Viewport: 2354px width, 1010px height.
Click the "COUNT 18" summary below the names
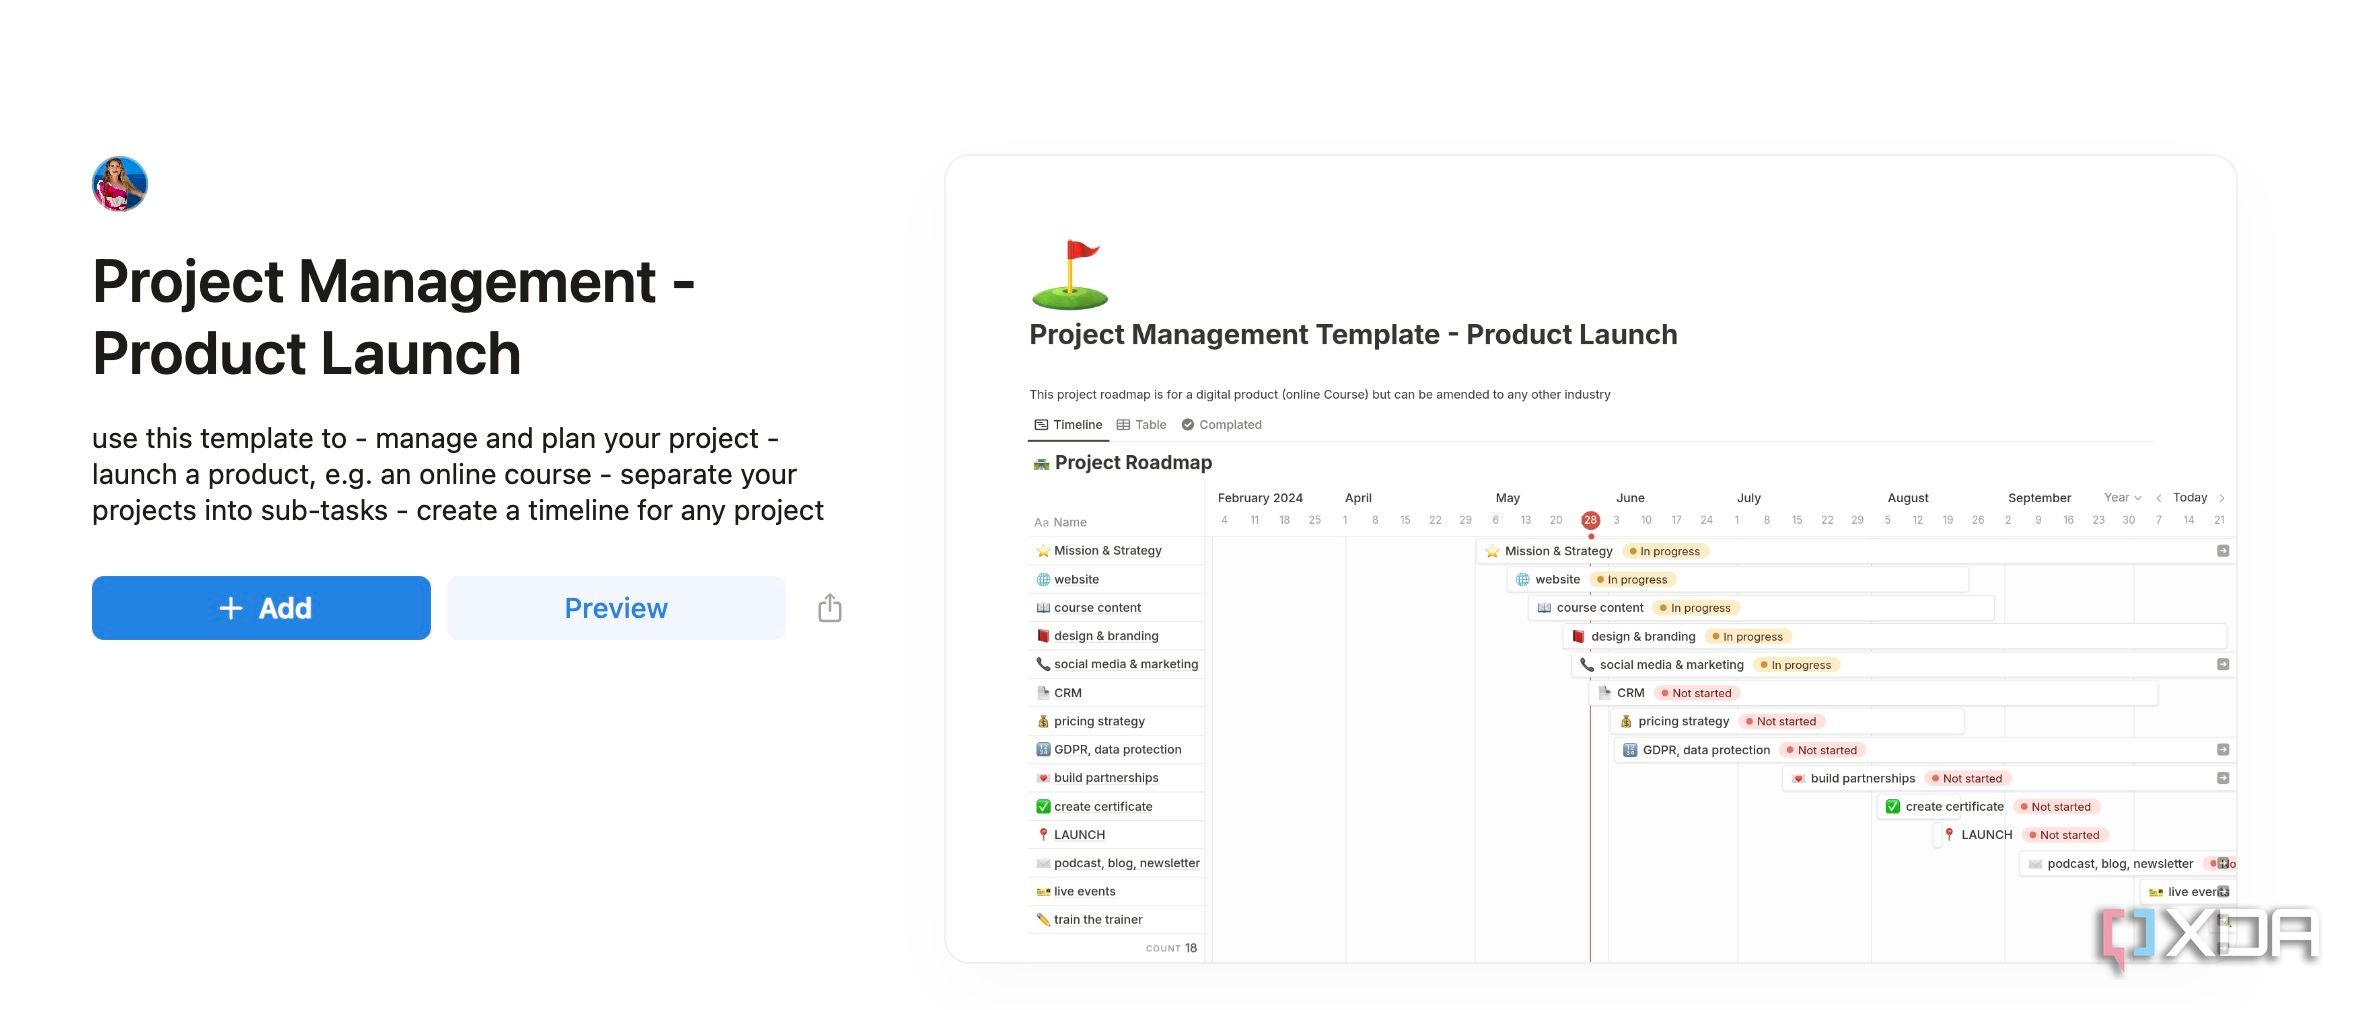(1171, 948)
